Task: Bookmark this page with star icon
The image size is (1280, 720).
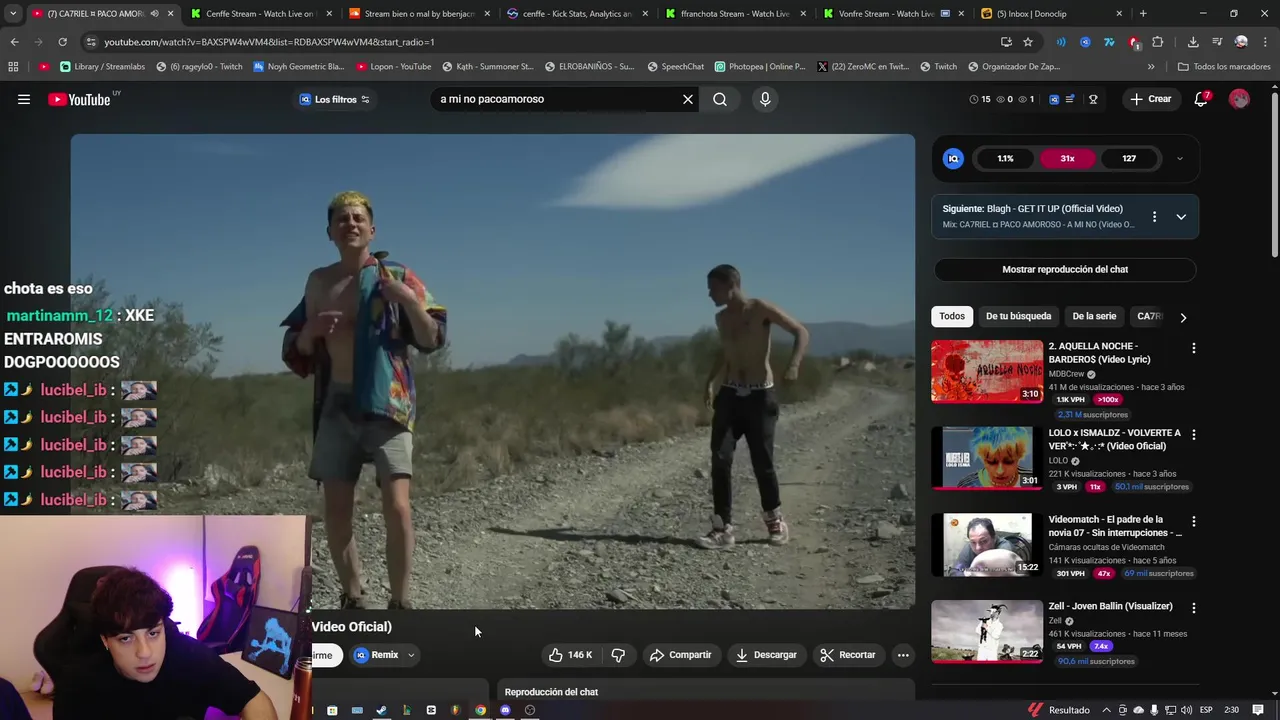Action: coord(1028,42)
